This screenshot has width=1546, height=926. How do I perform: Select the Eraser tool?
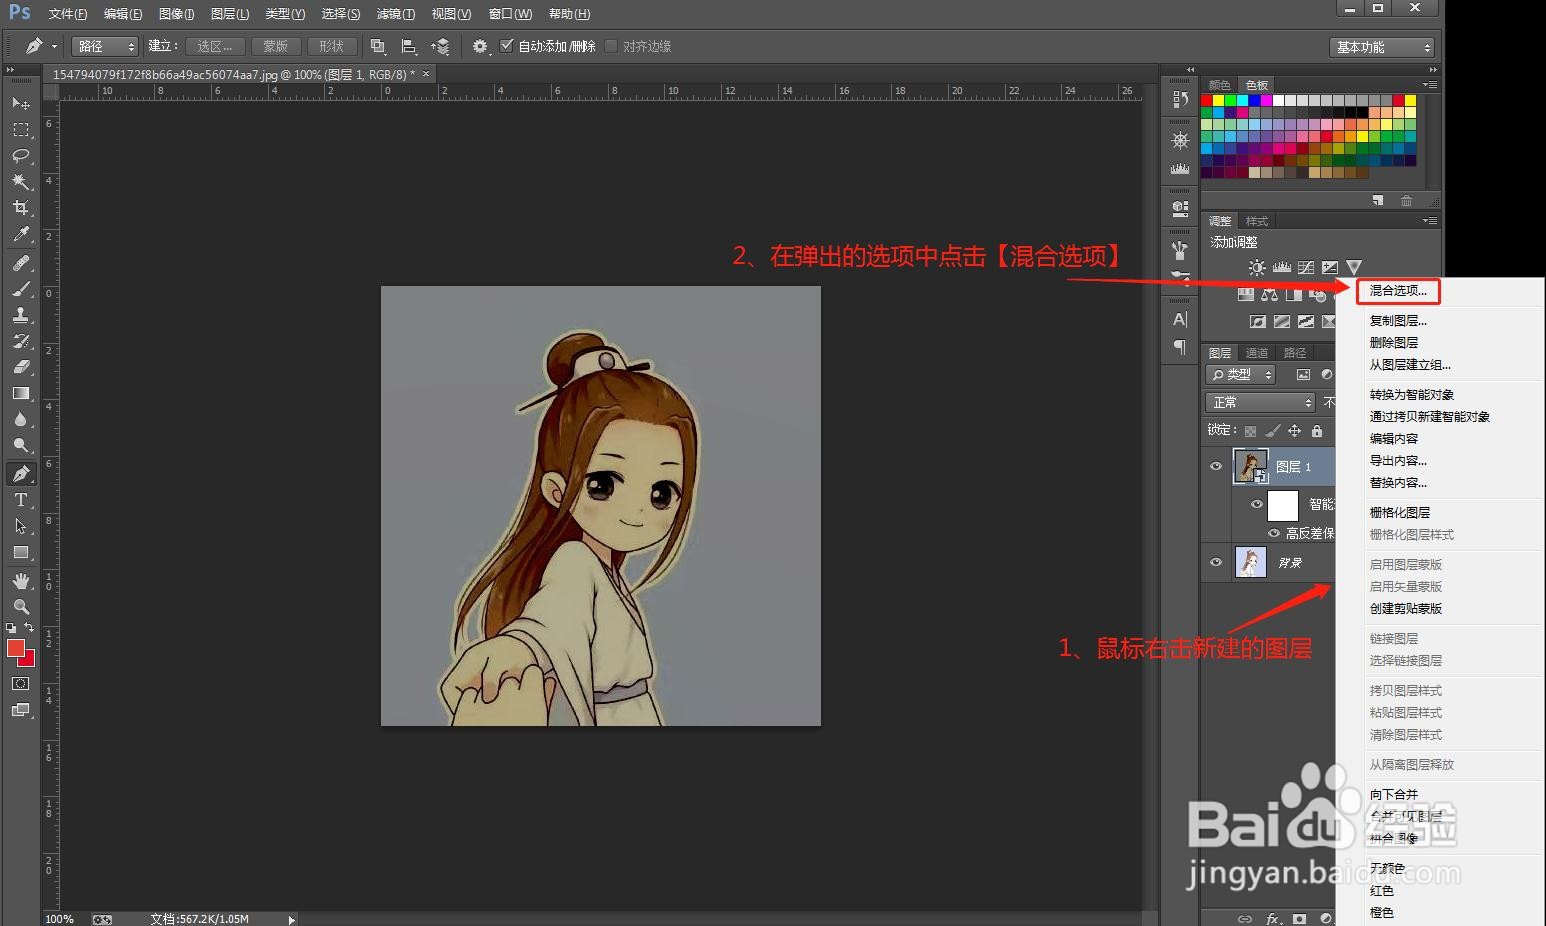tap(20, 367)
